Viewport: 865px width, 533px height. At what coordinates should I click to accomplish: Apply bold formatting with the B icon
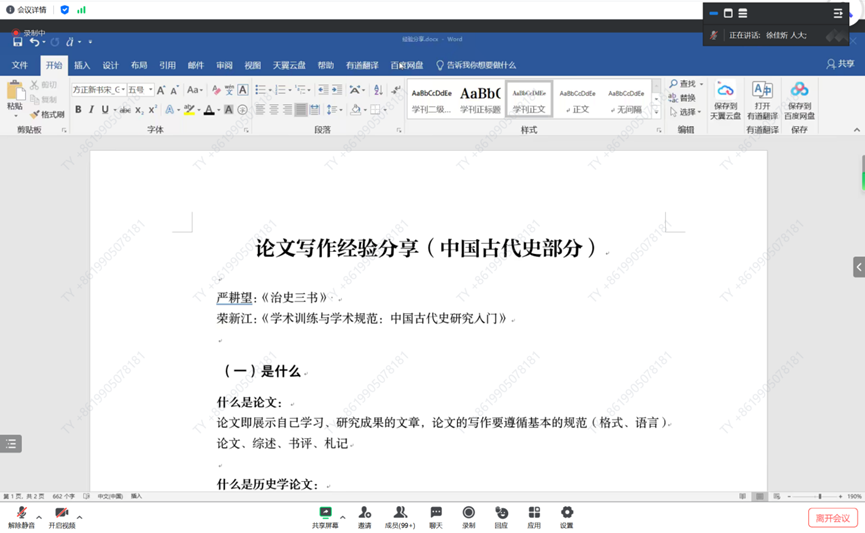click(x=78, y=110)
